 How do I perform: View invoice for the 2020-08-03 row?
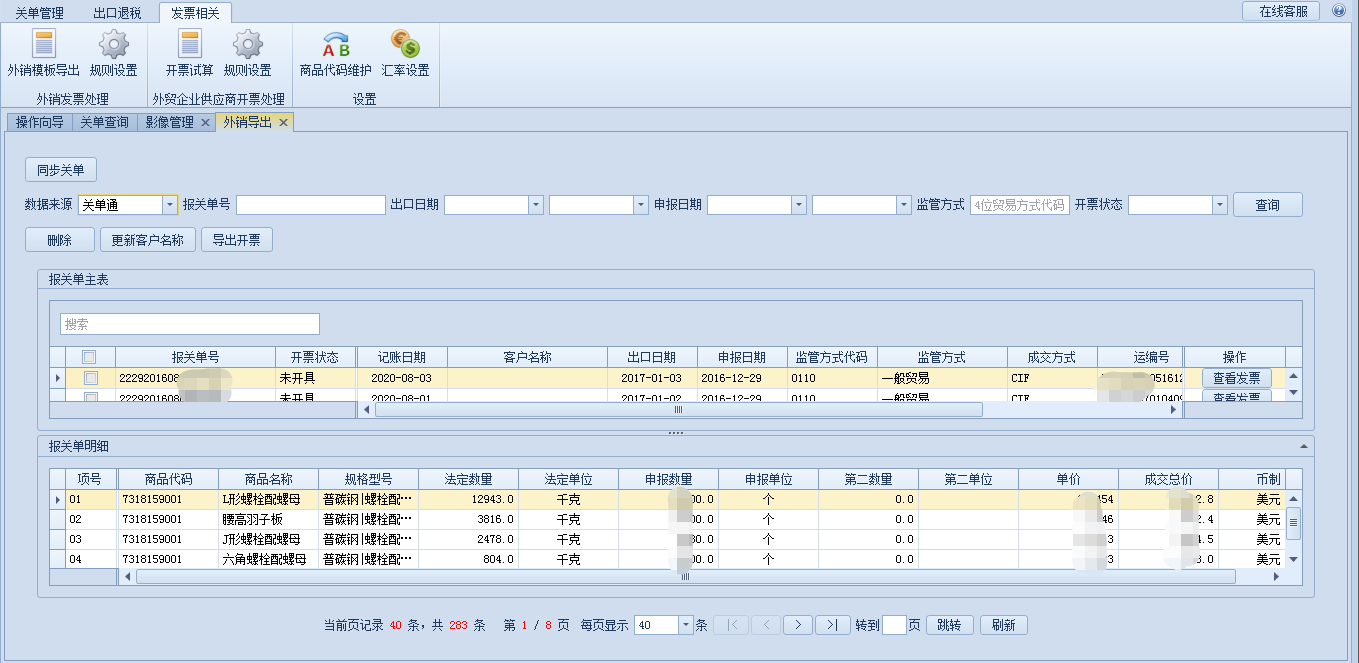click(x=1235, y=378)
